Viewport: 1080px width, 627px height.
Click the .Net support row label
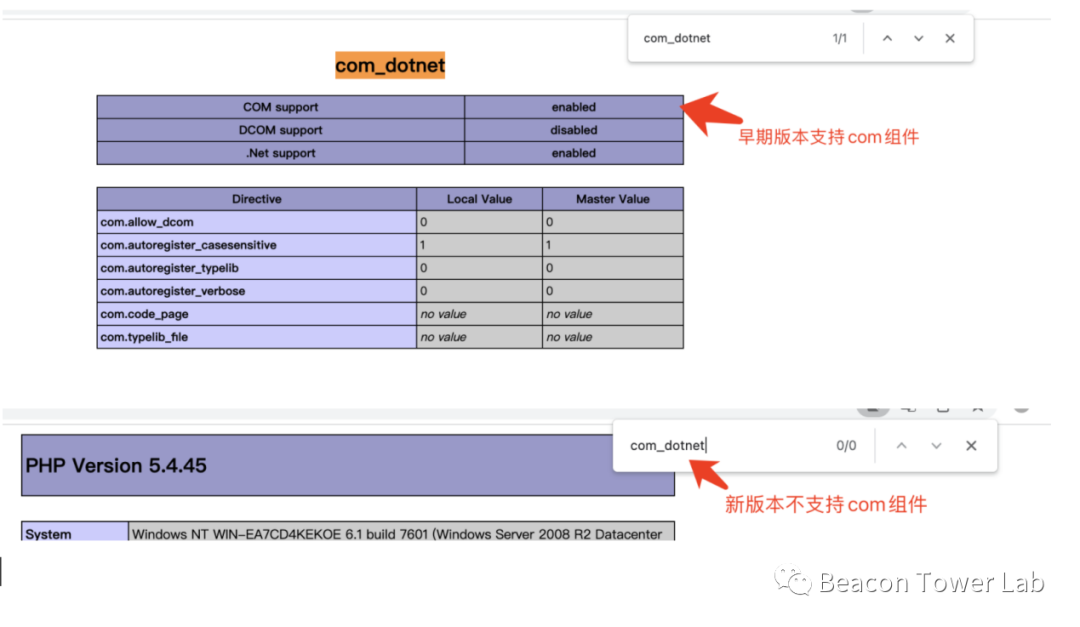(x=280, y=153)
